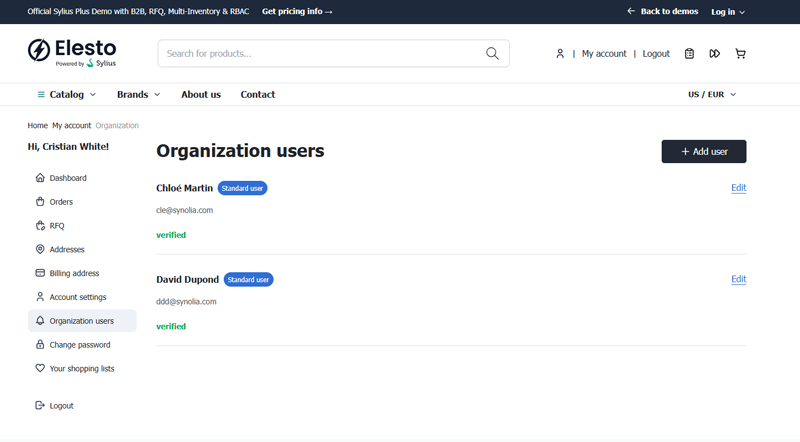Screen dimensions: 800x442
Task: Expand the Log in dropdown
Action: point(728,12)
